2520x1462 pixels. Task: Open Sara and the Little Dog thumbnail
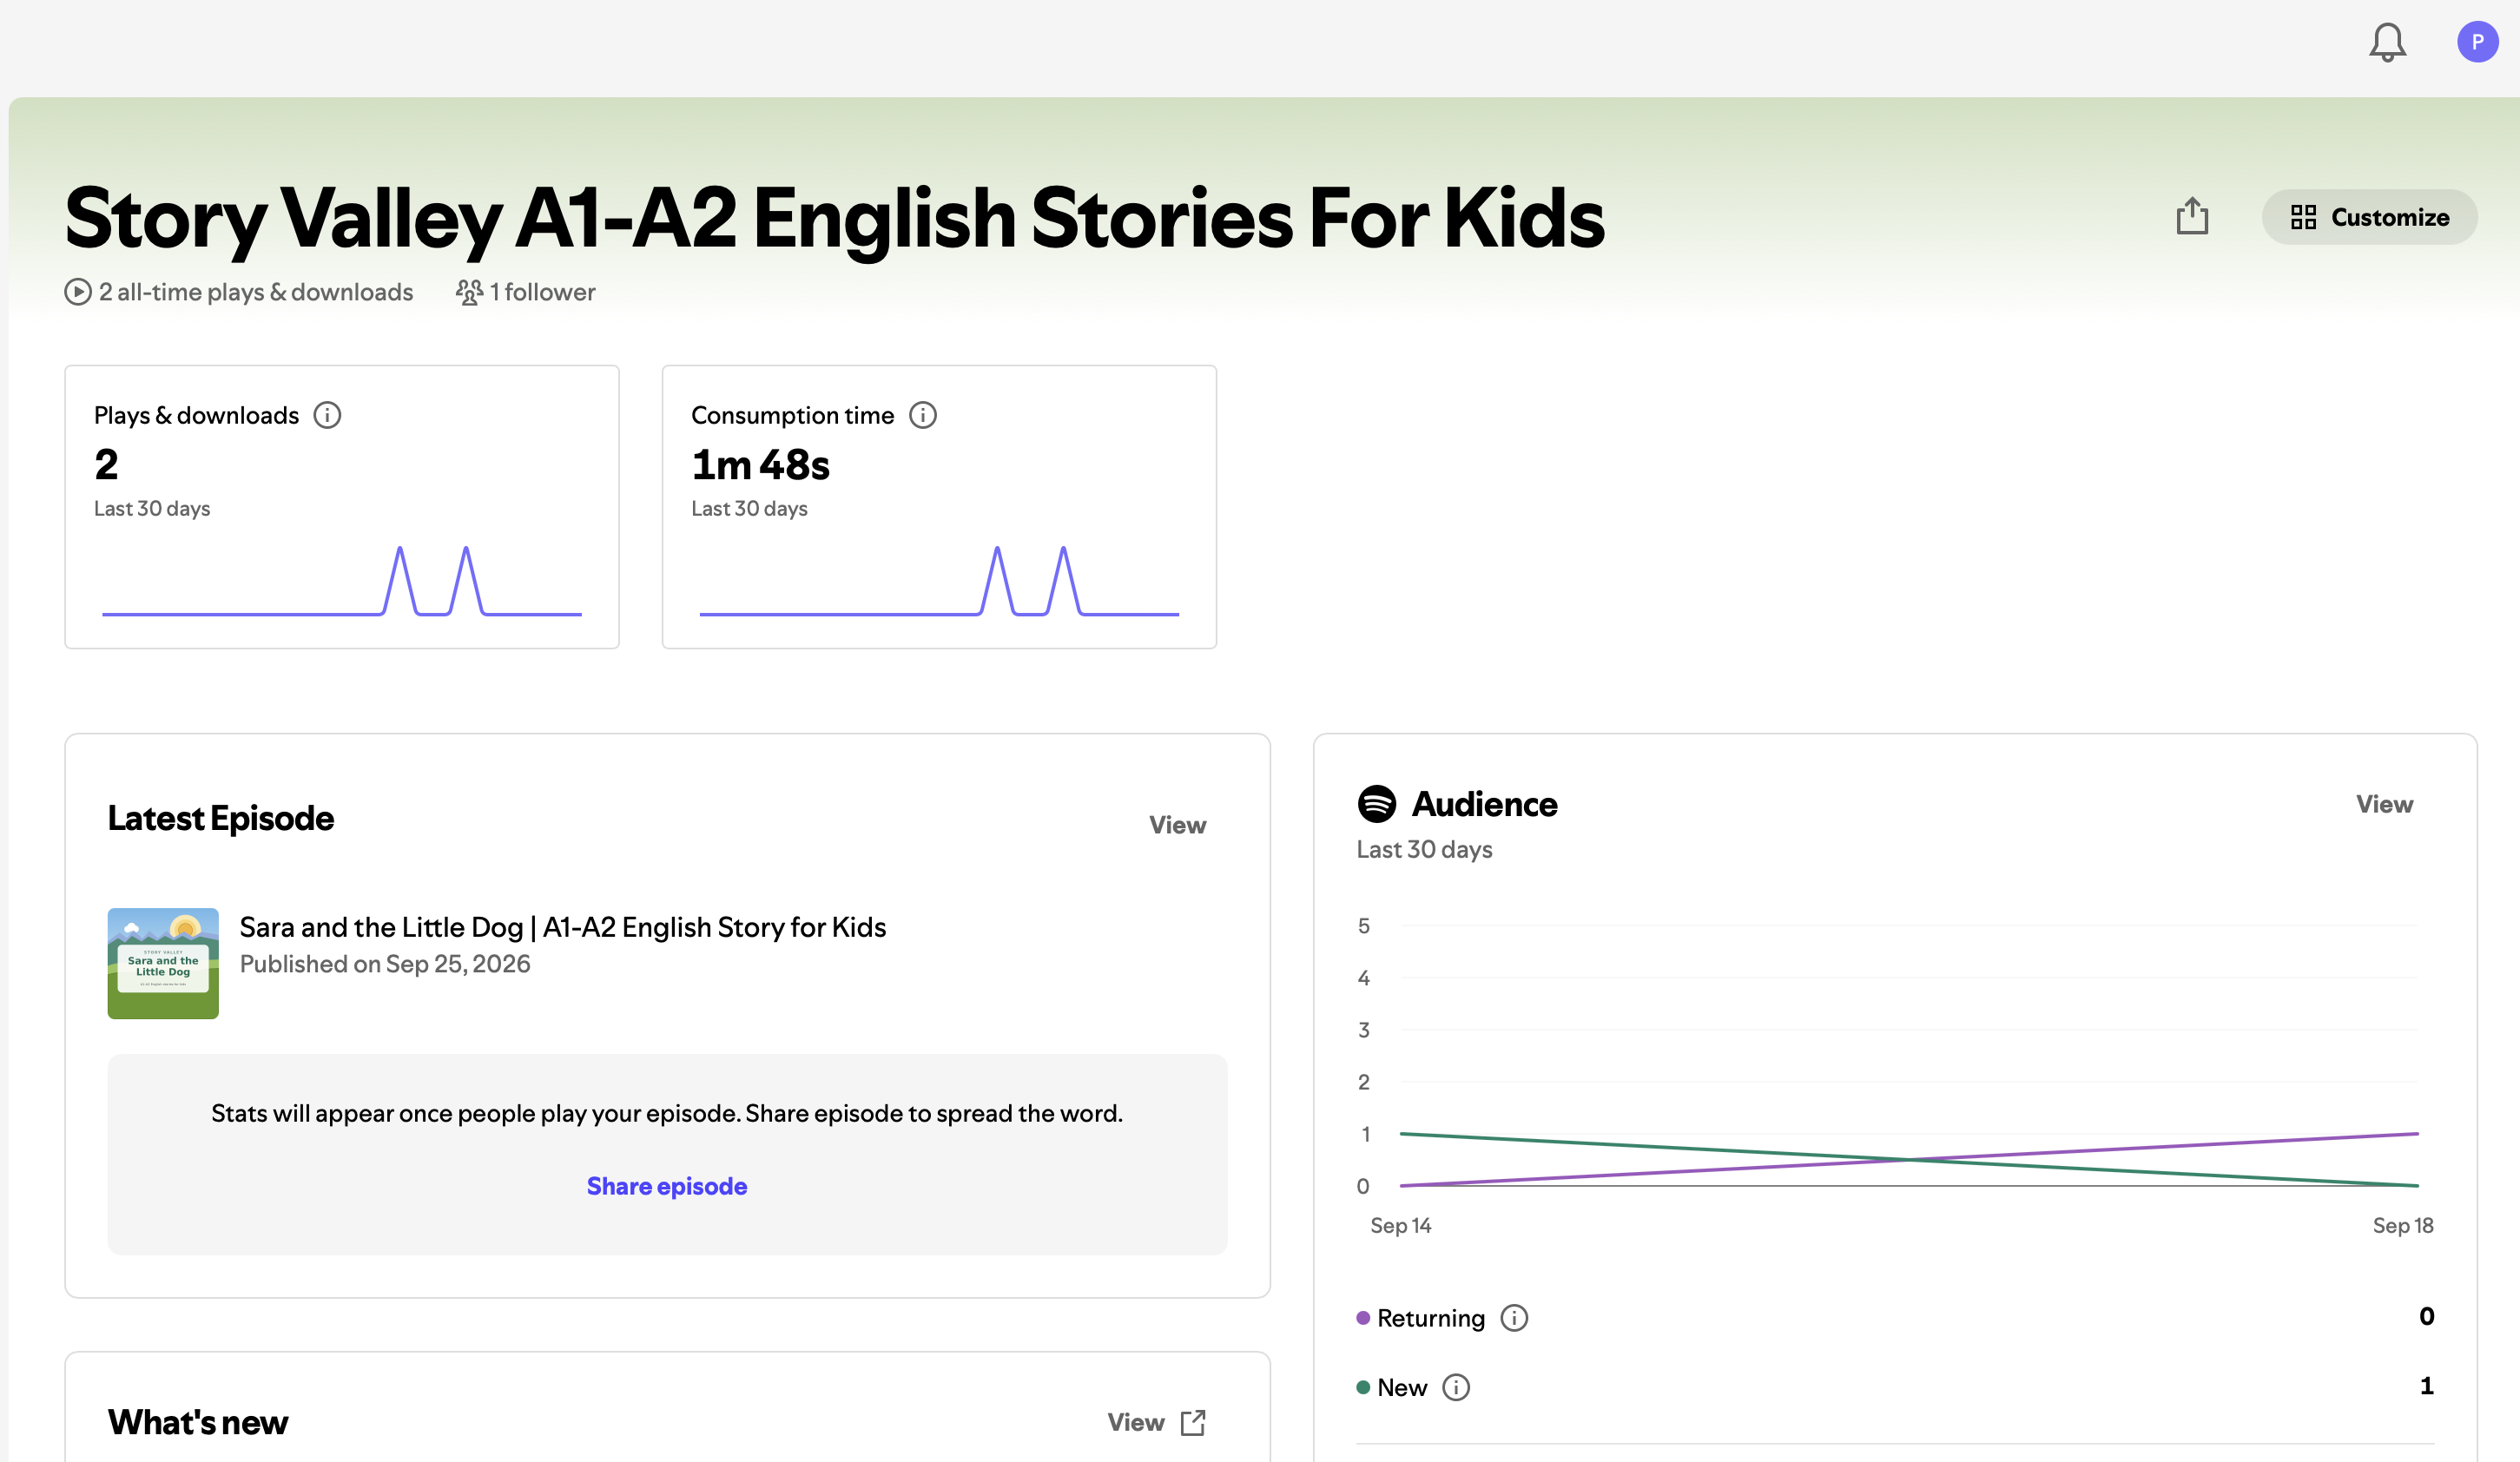(163, 963)
